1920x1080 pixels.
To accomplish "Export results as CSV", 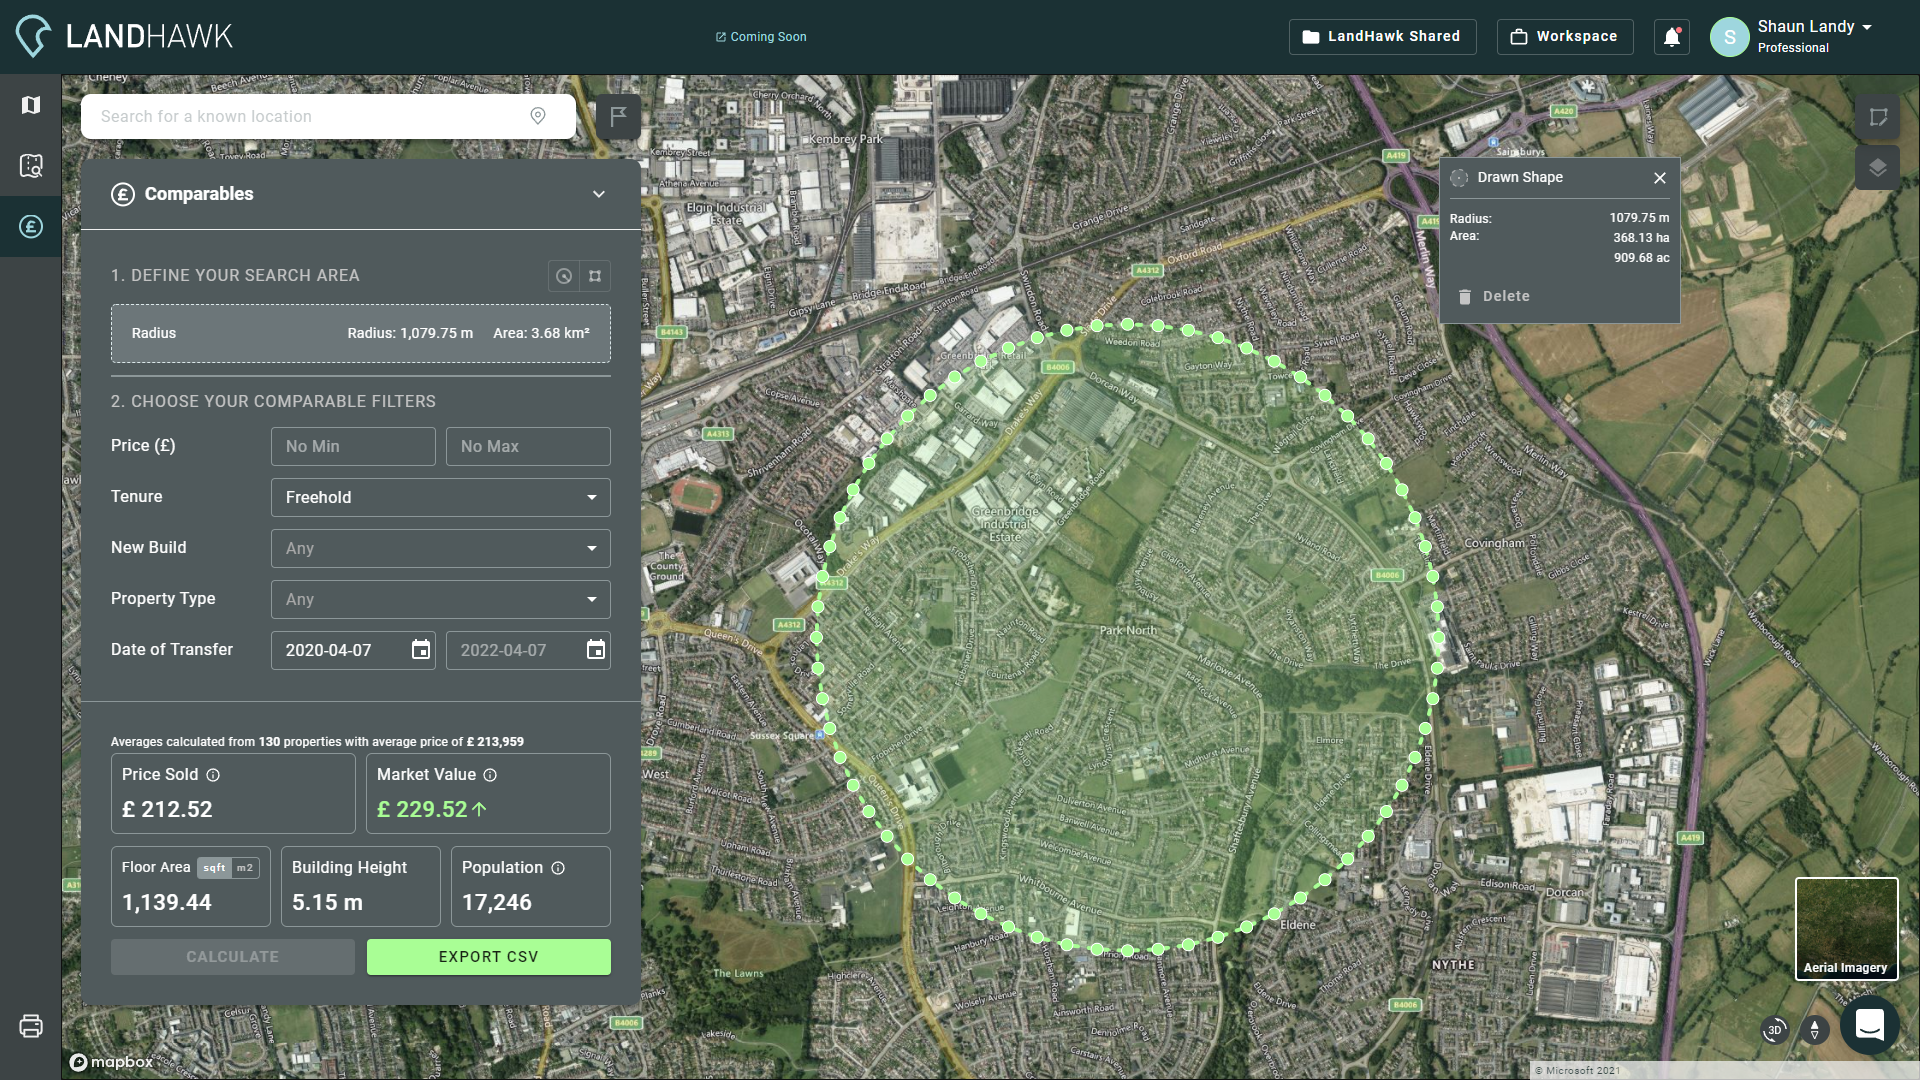I will [489, 957].
